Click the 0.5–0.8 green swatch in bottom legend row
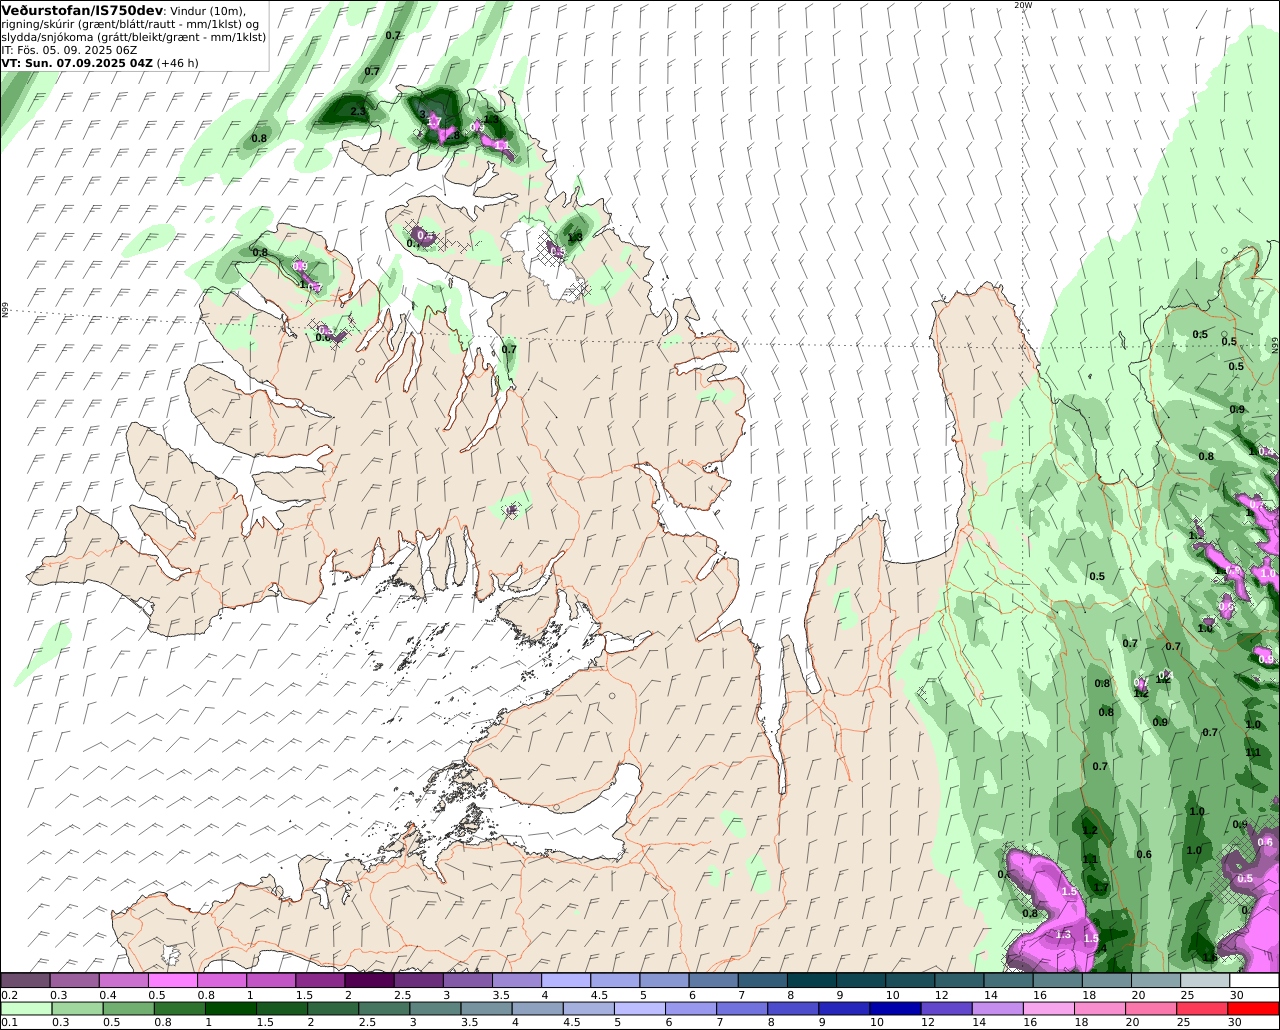This screenshot has height=1030, width=1280. pyautogui.click(x=128, y=1009)
